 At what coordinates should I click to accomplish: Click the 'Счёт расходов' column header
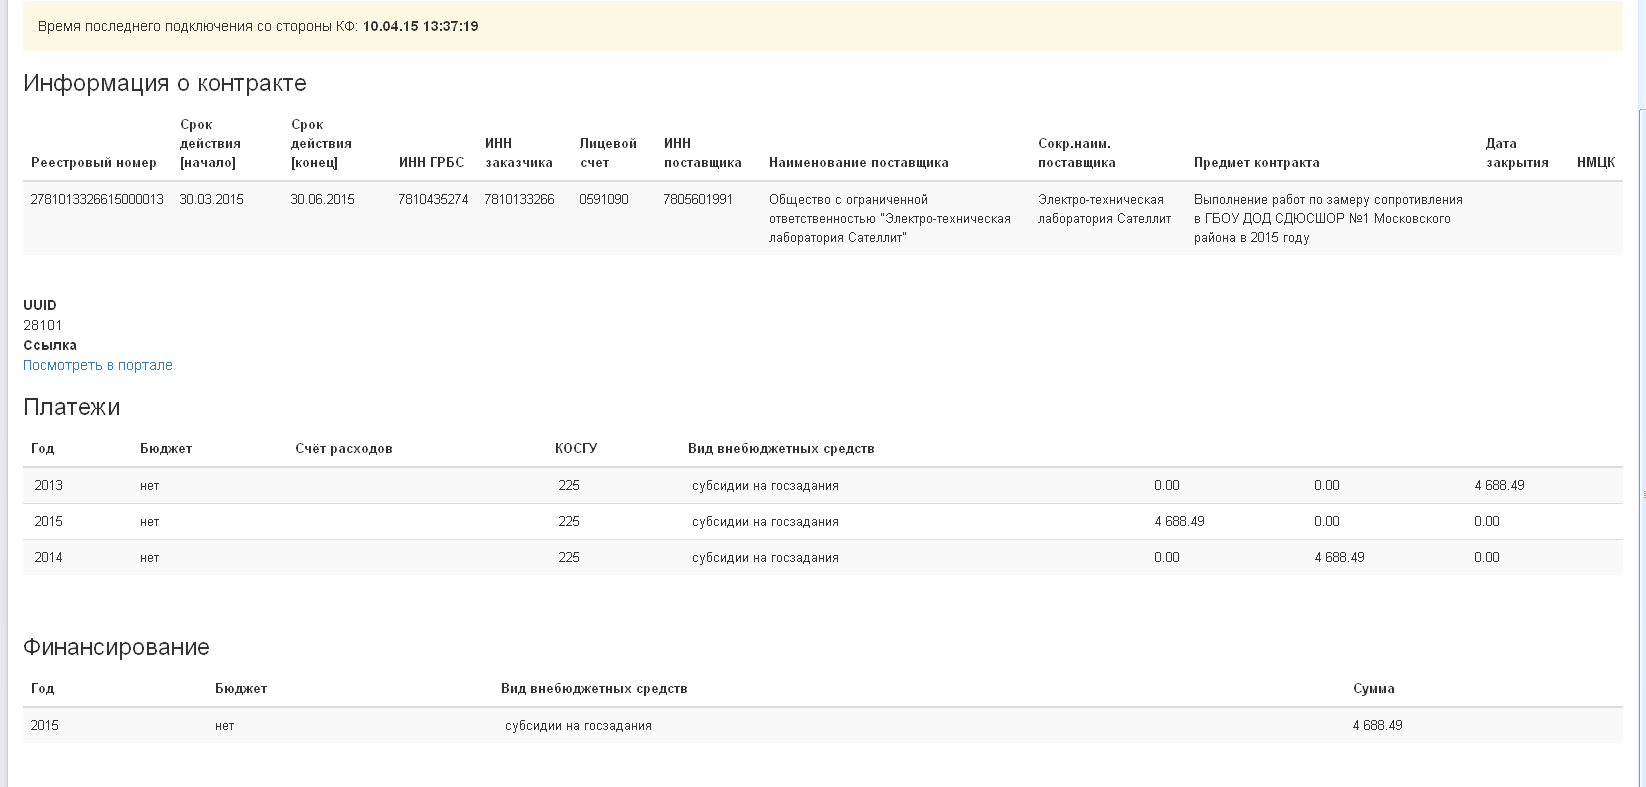click(344, 448)
